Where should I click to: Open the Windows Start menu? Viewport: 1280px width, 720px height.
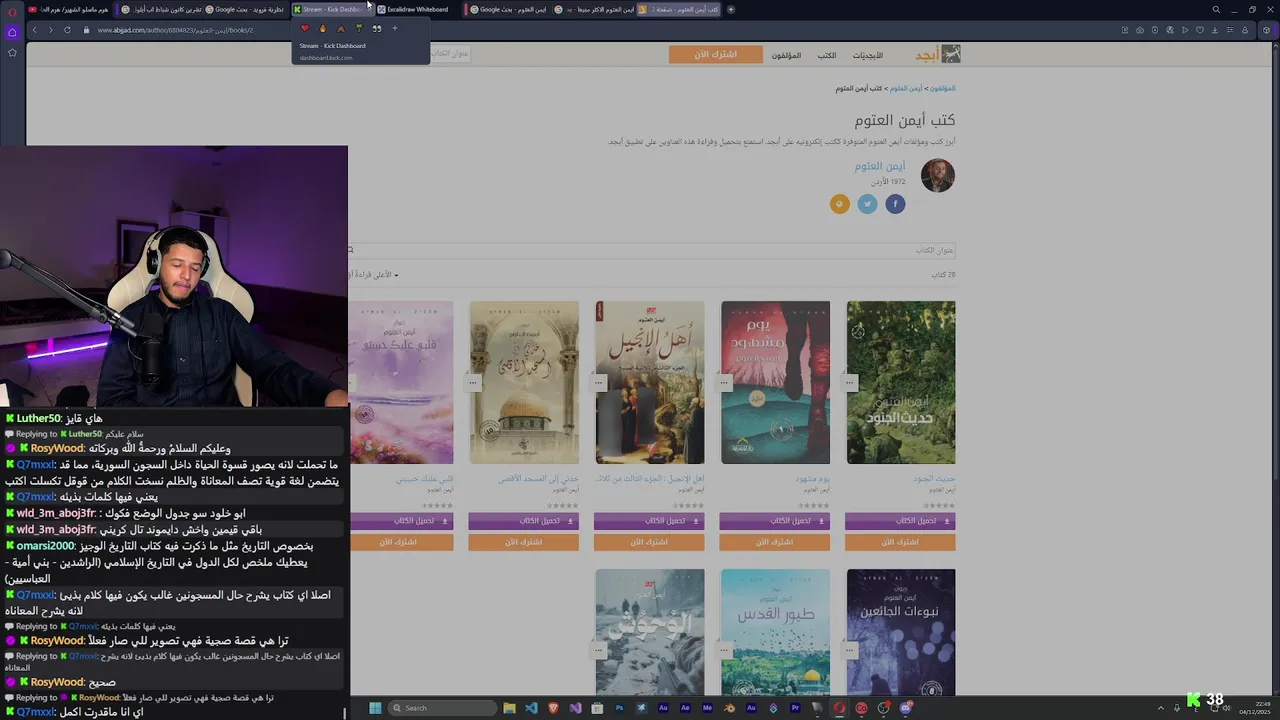click(375, 708)
